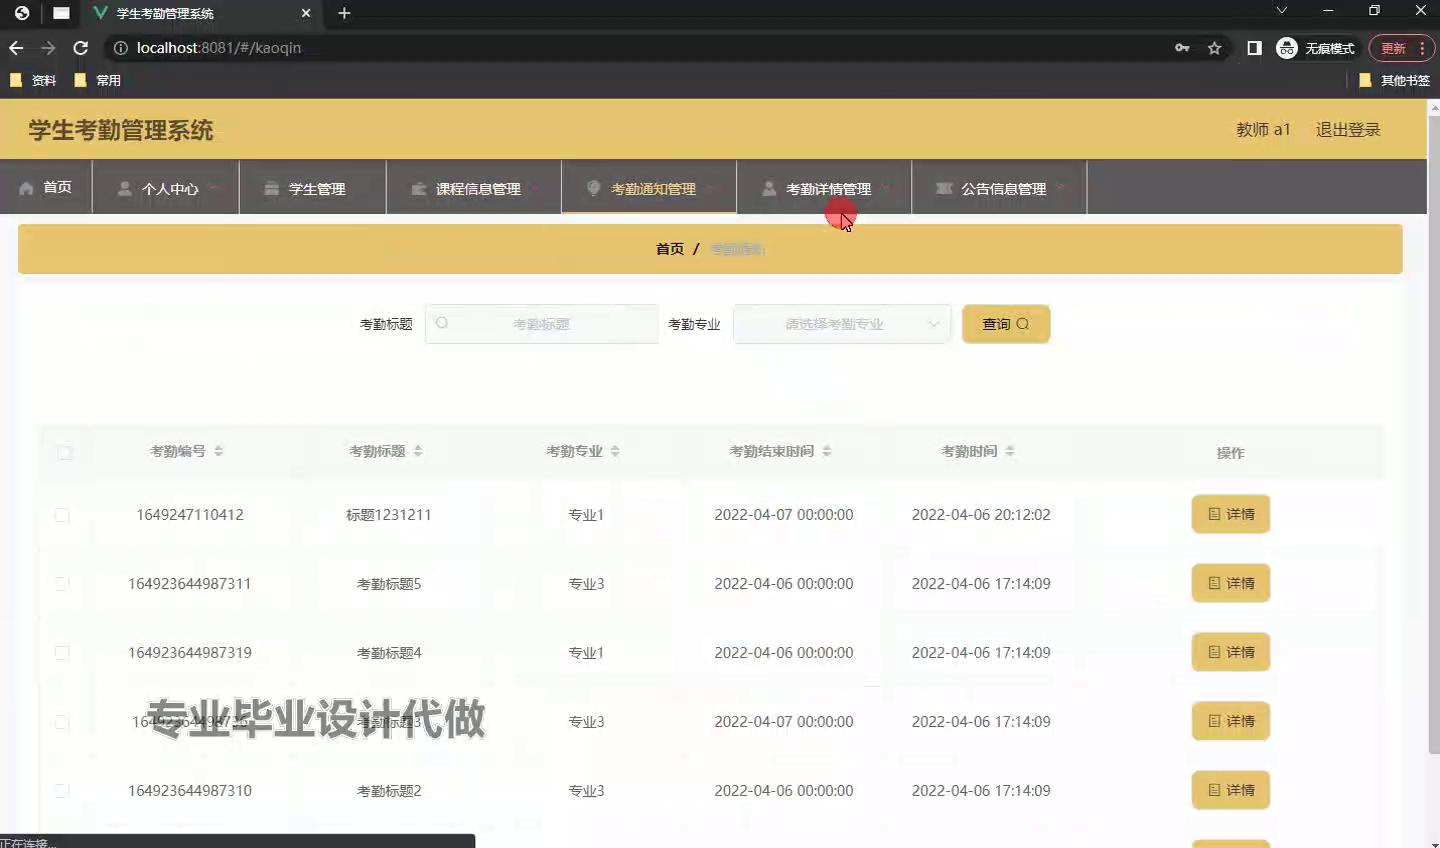Click the magnifier icon inside 考勤标题 input
Image resolution: width=1440 pixels, height=848 pixels.
point(442,323)
